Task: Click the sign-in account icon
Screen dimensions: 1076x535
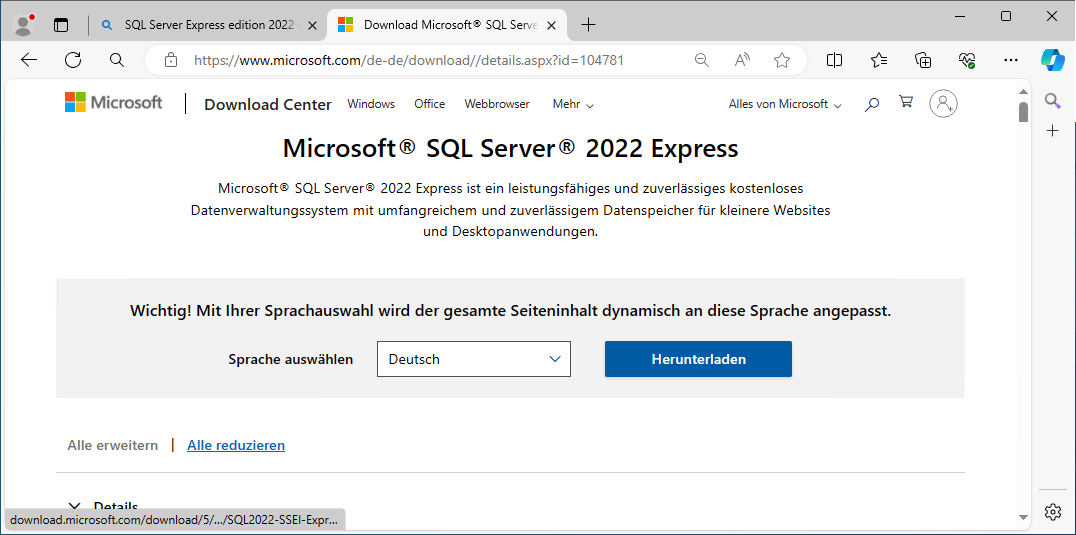Action: (x=944, y=103)
